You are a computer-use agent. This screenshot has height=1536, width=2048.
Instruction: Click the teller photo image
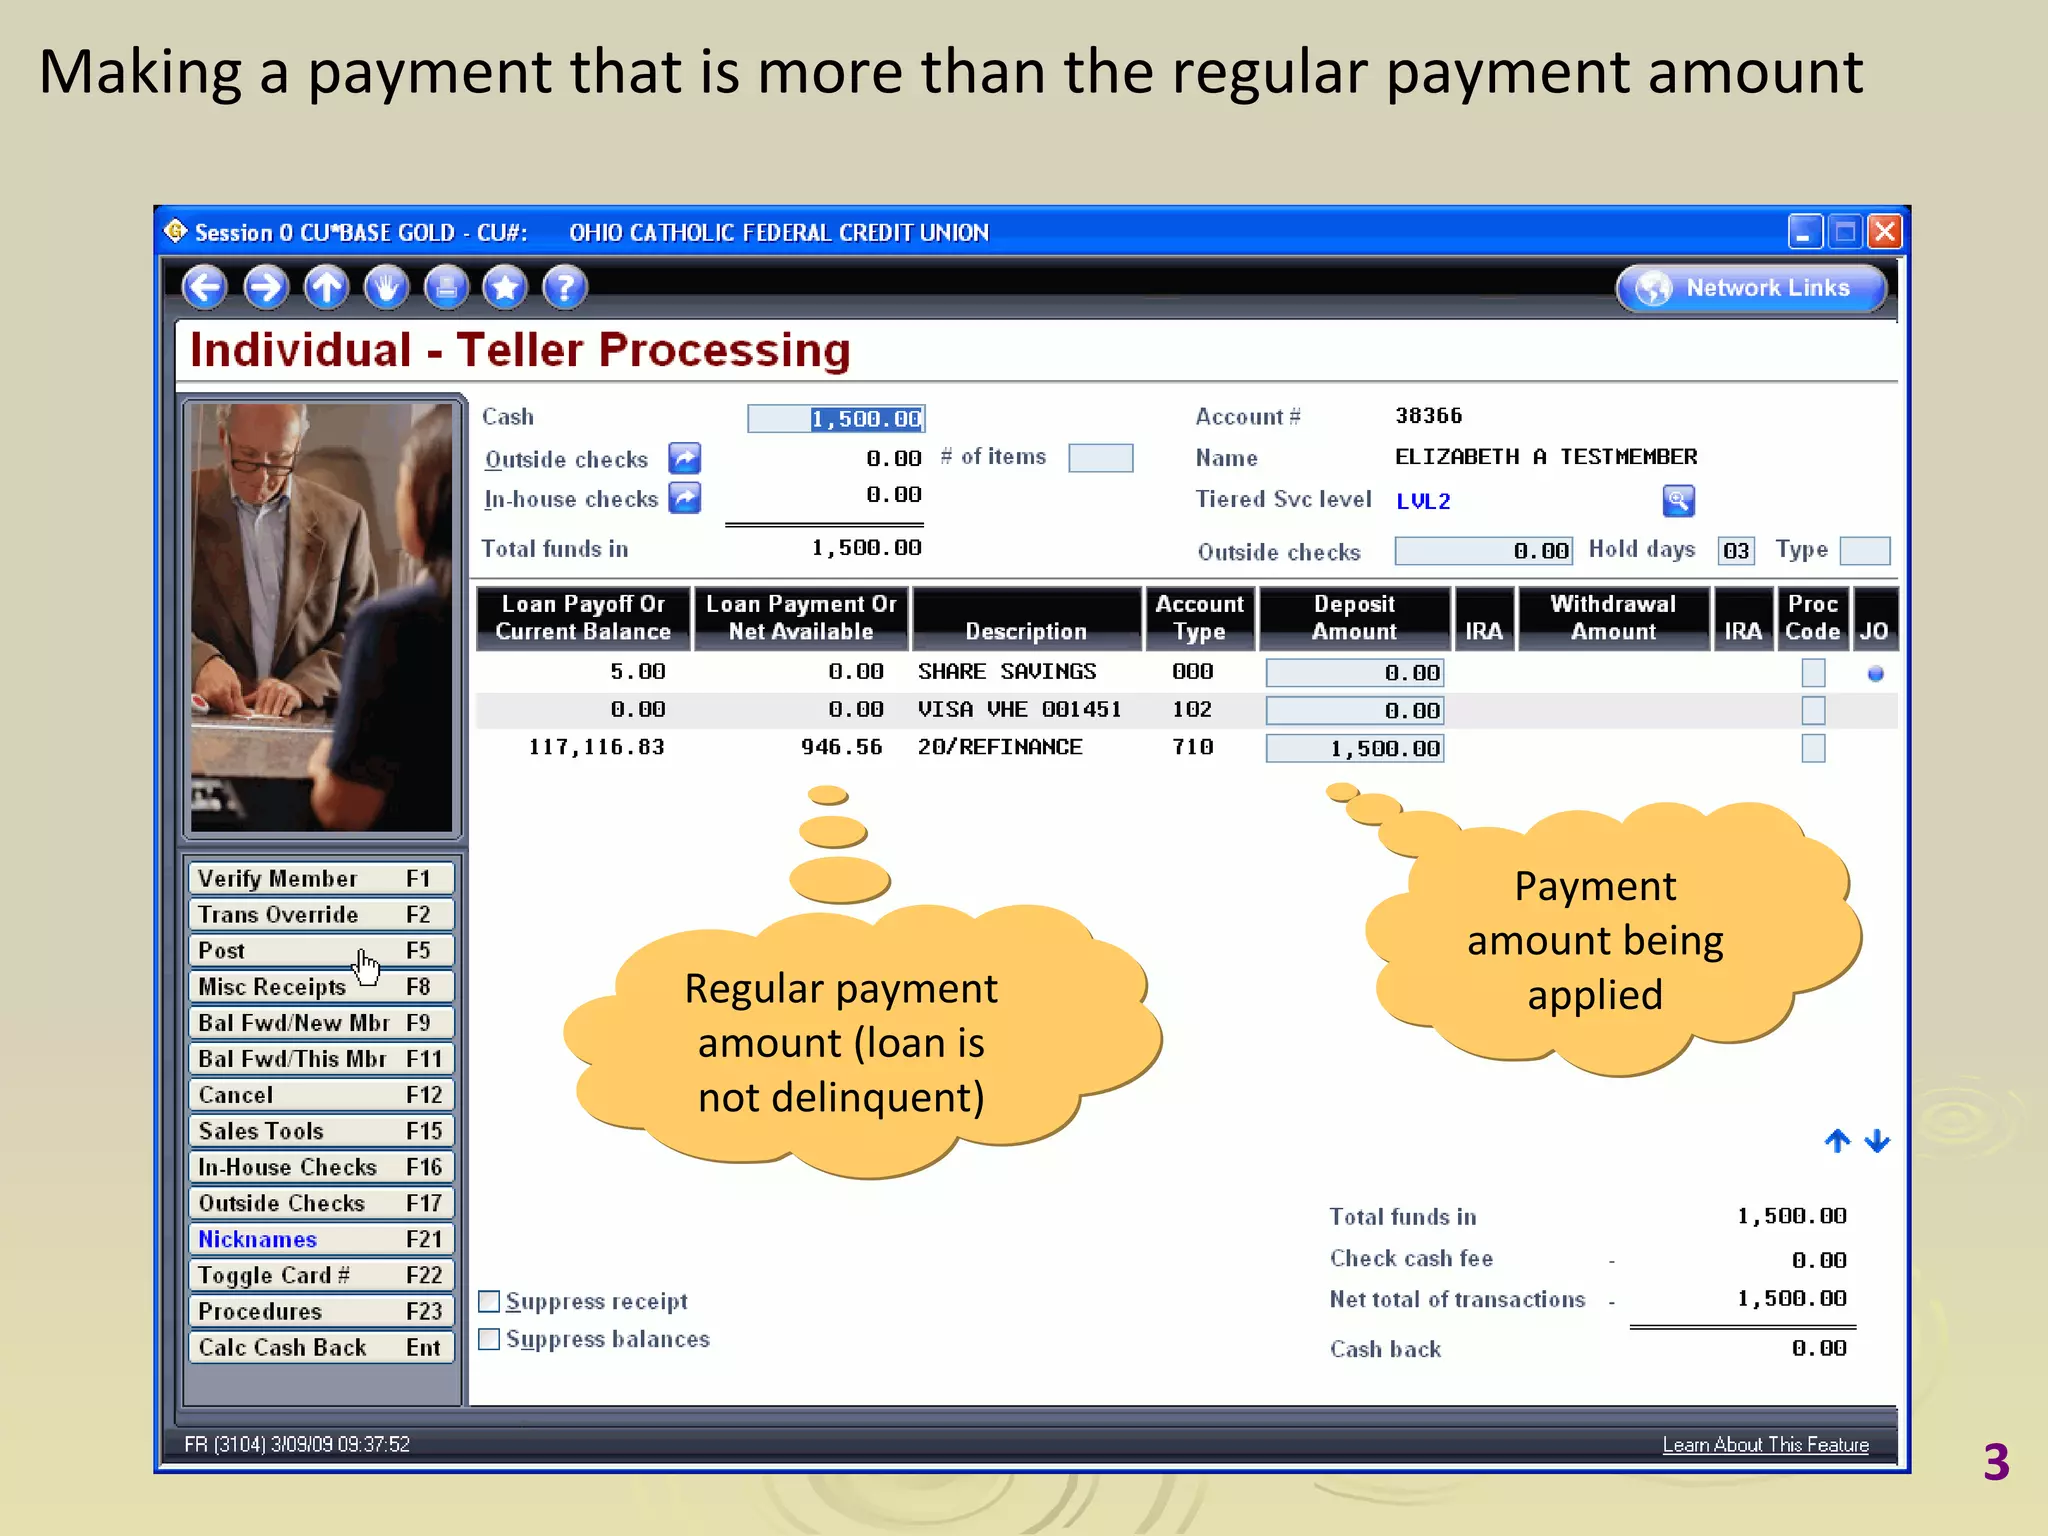pyautogui.click(x=322, y=617)
